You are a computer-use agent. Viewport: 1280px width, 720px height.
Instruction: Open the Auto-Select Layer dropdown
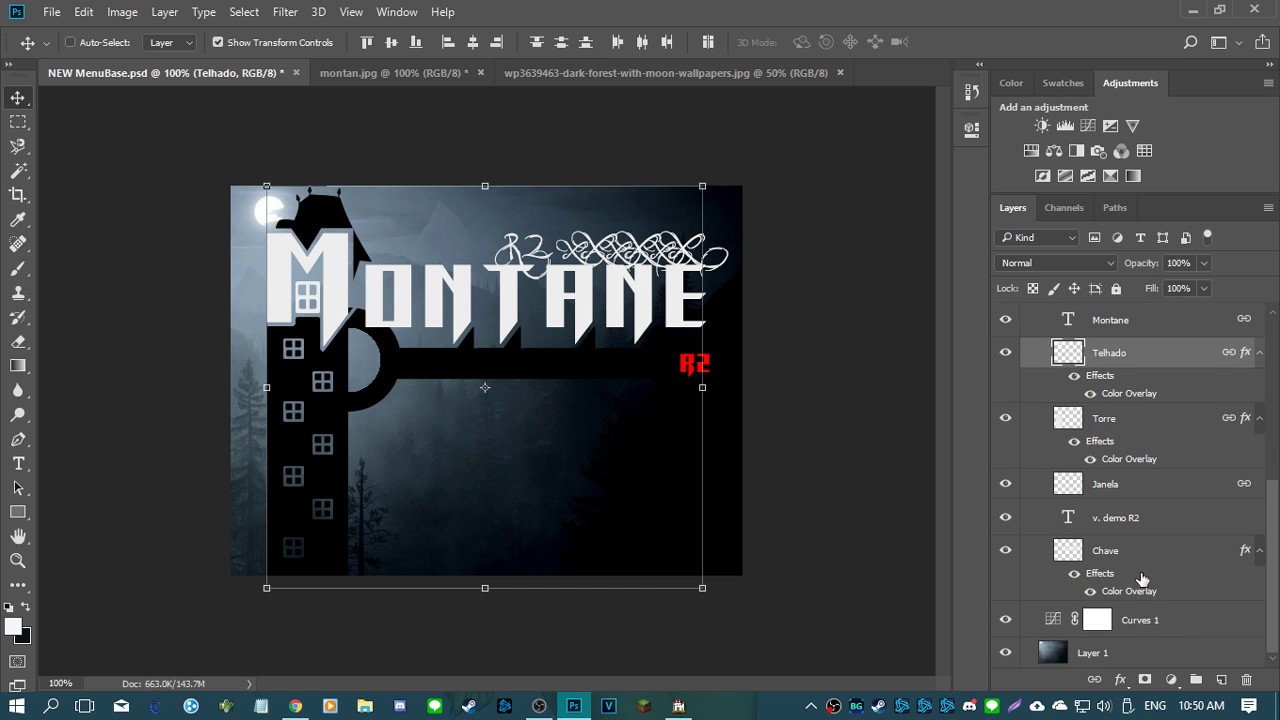click(x=171, y=42)
